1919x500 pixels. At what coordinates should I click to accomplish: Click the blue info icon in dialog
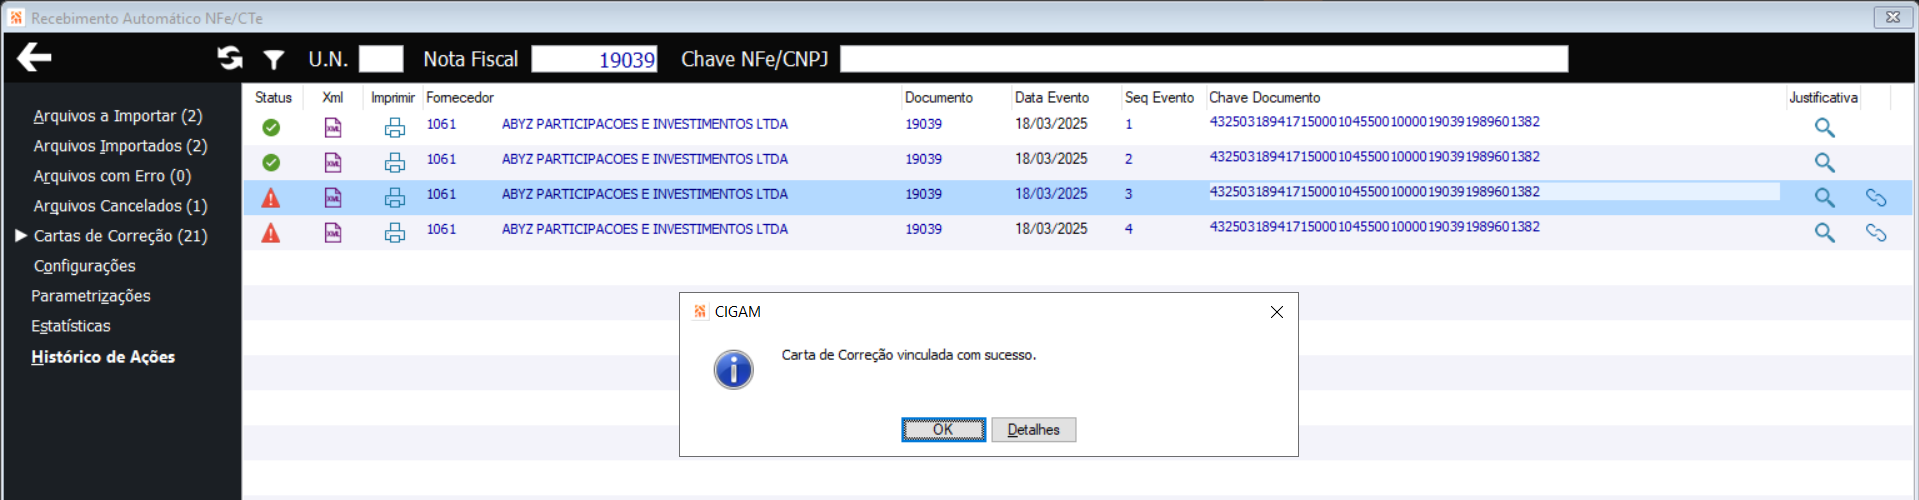pos(733,370)
